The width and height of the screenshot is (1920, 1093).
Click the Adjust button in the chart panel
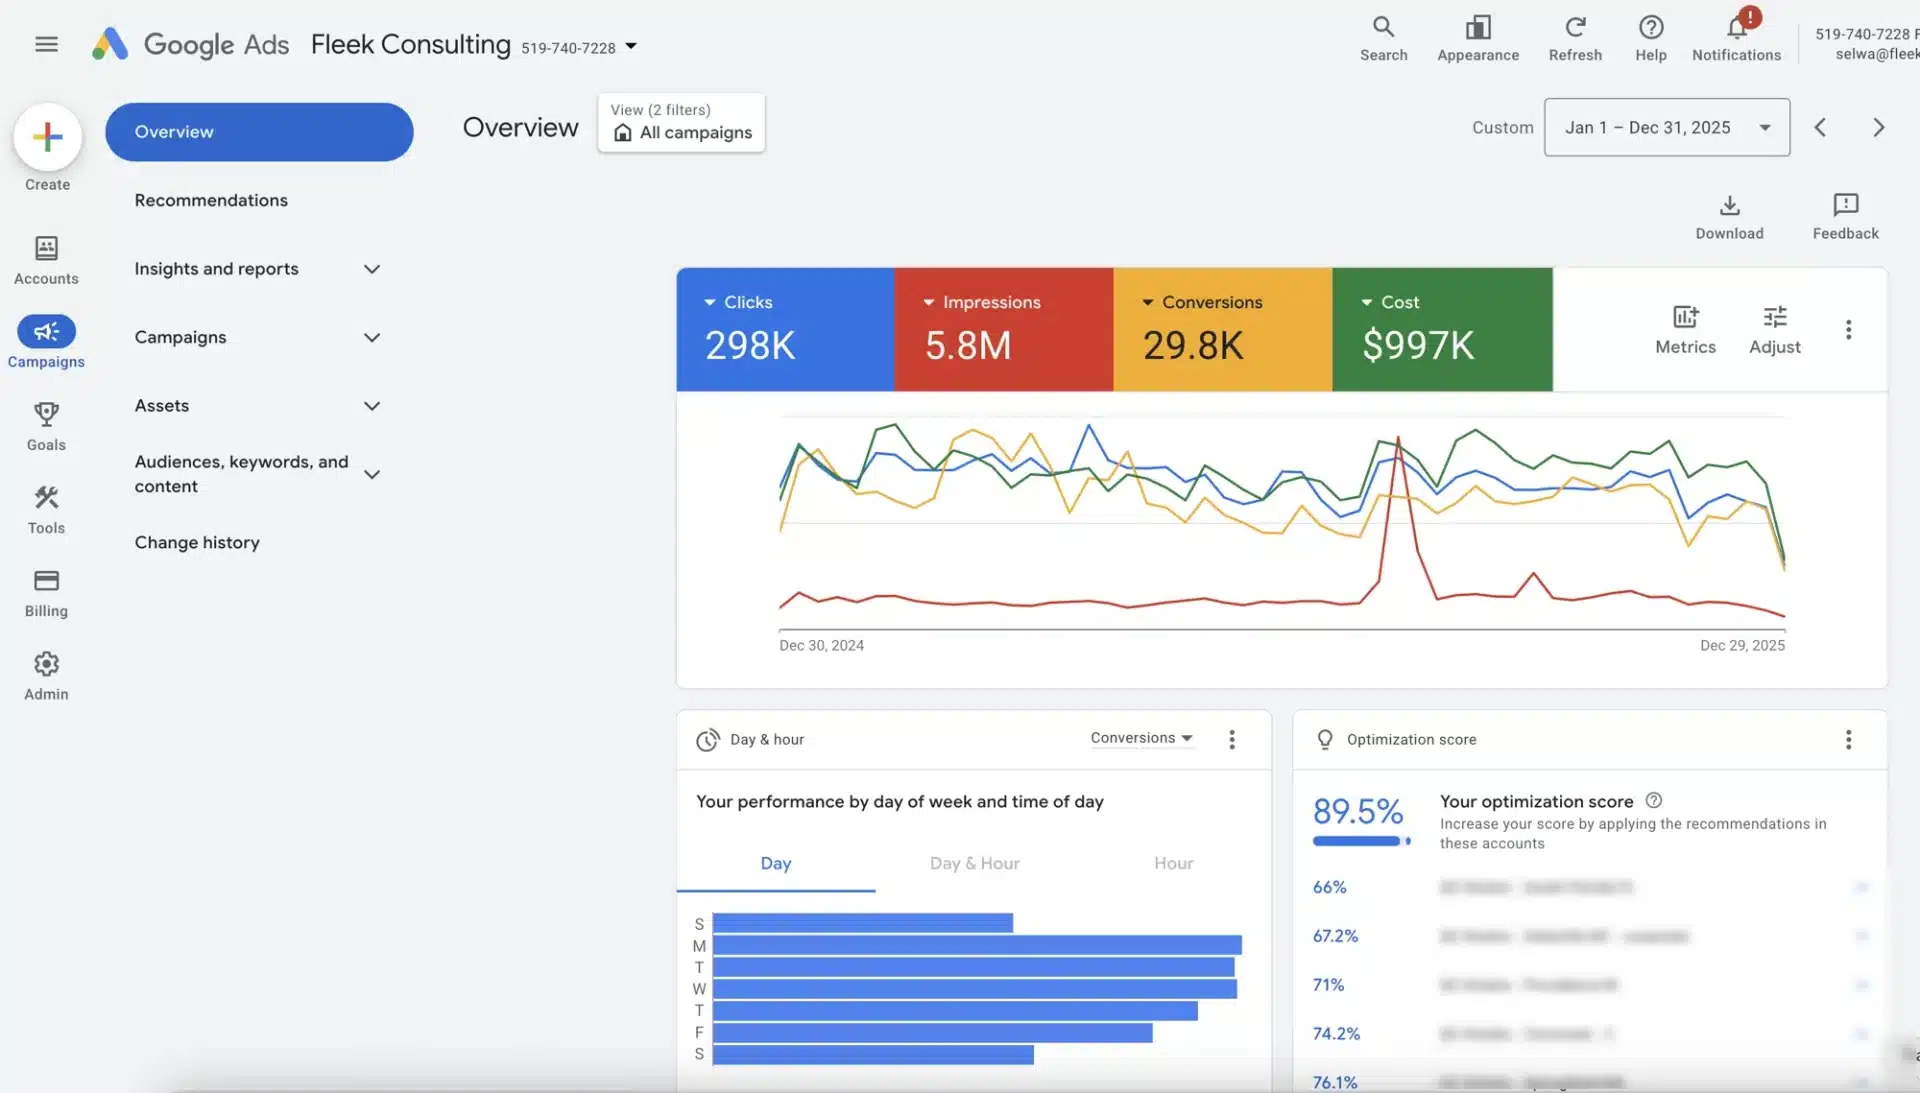coord(1775,330)
